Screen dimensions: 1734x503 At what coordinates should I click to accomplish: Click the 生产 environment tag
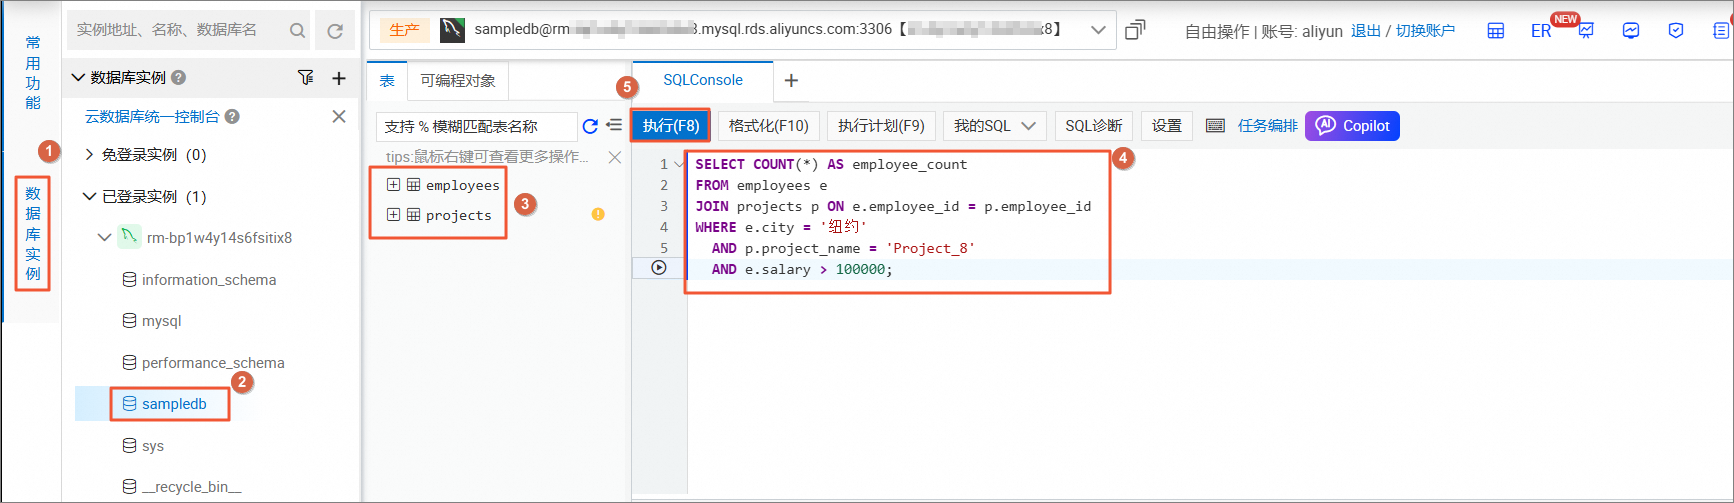[x=404, y=30]
